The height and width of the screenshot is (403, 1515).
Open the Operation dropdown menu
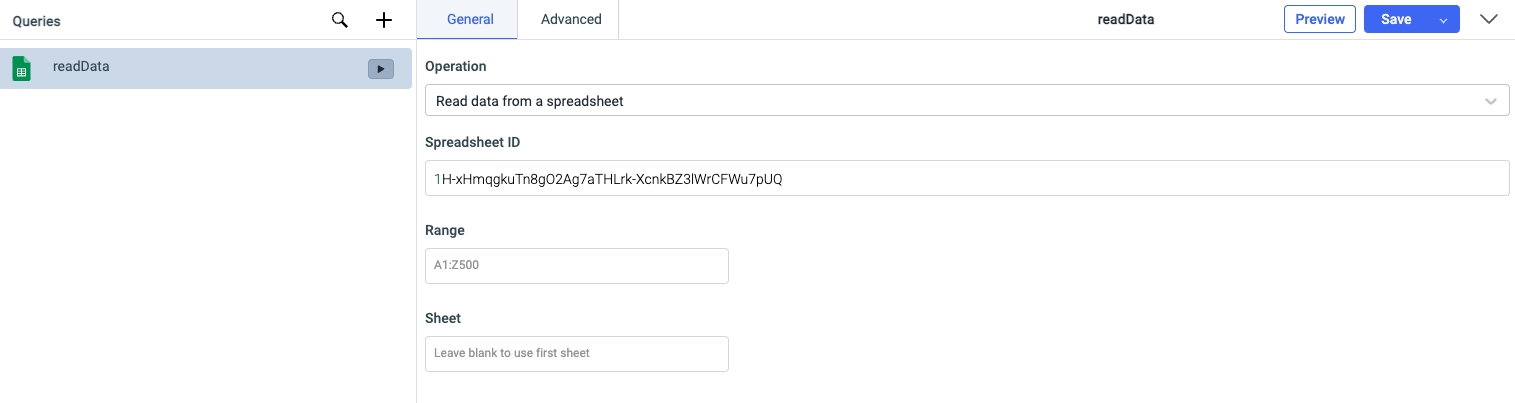tap(950, 101)
